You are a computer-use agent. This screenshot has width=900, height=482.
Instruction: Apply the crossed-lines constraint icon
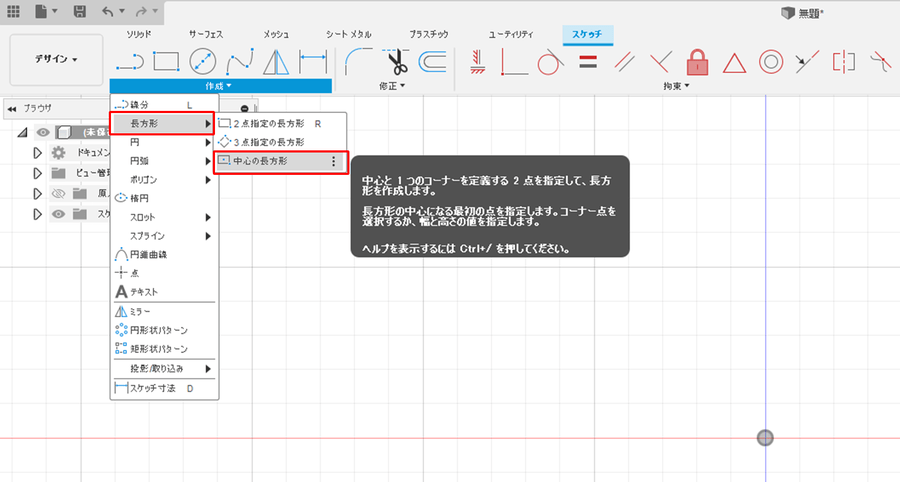[661, 62]
